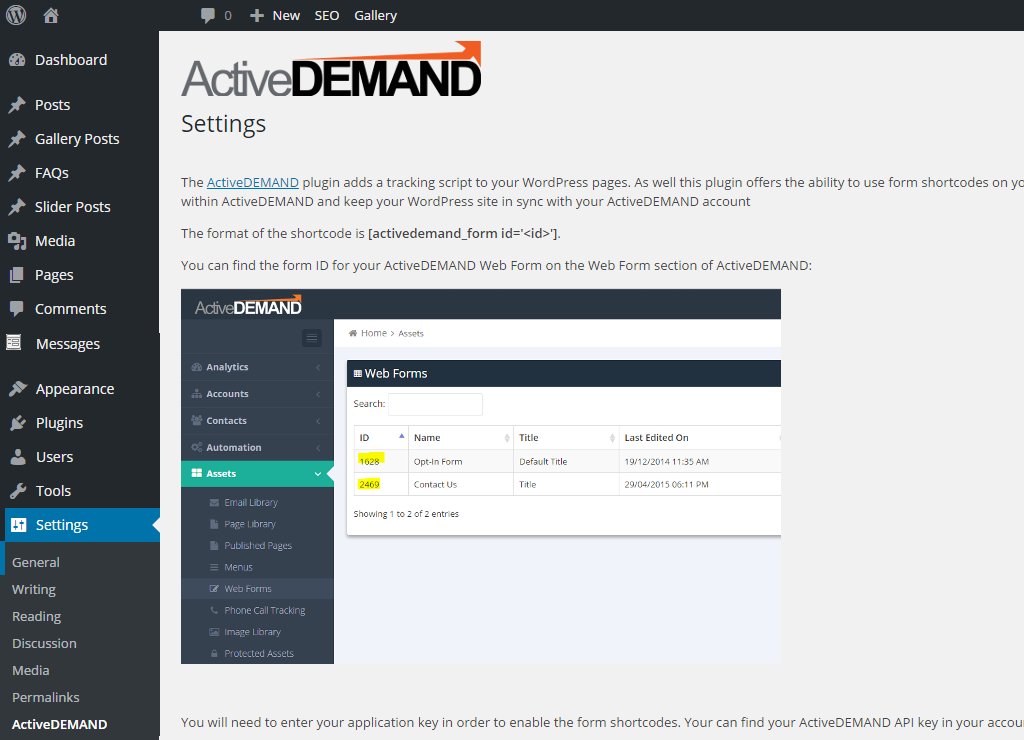Open General settings submenu
This screenshot has width=1024, height=740.
(36, 562)
